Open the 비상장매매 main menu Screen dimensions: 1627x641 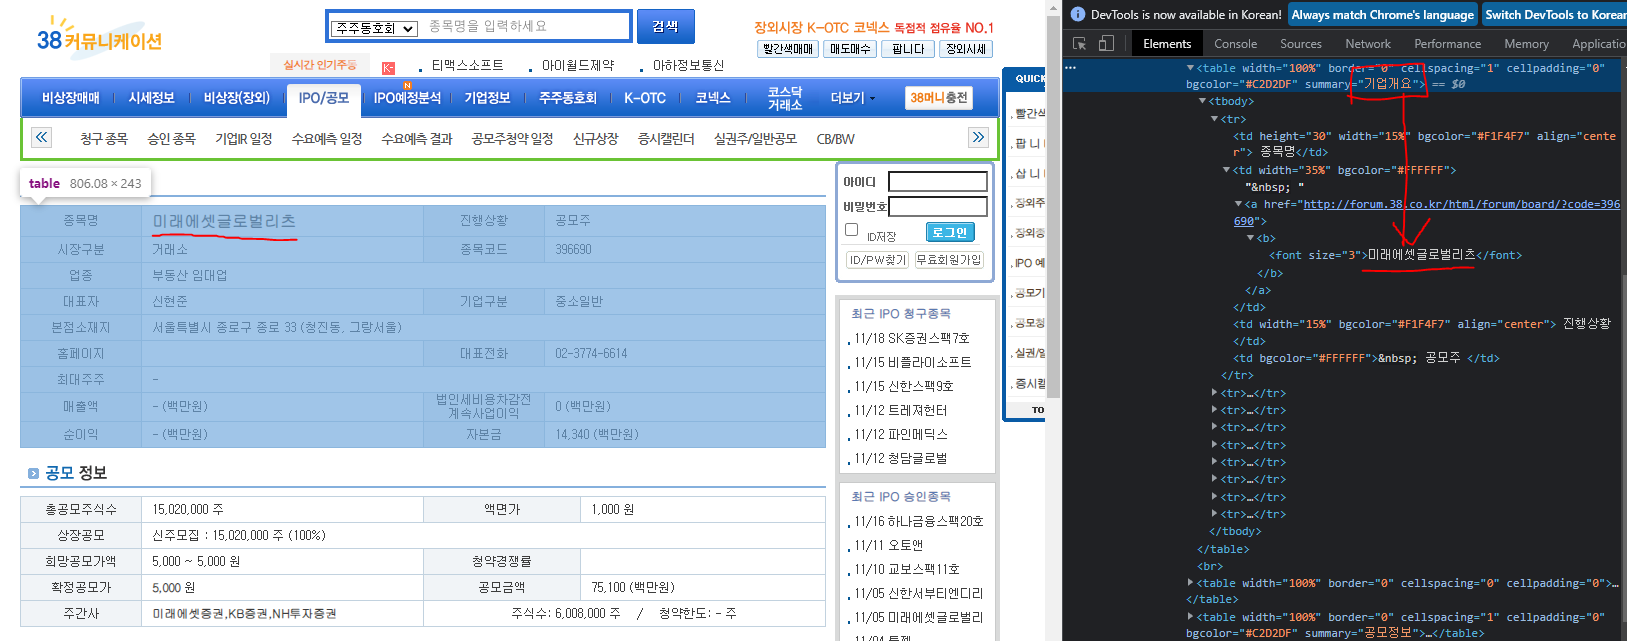(71, 98)
